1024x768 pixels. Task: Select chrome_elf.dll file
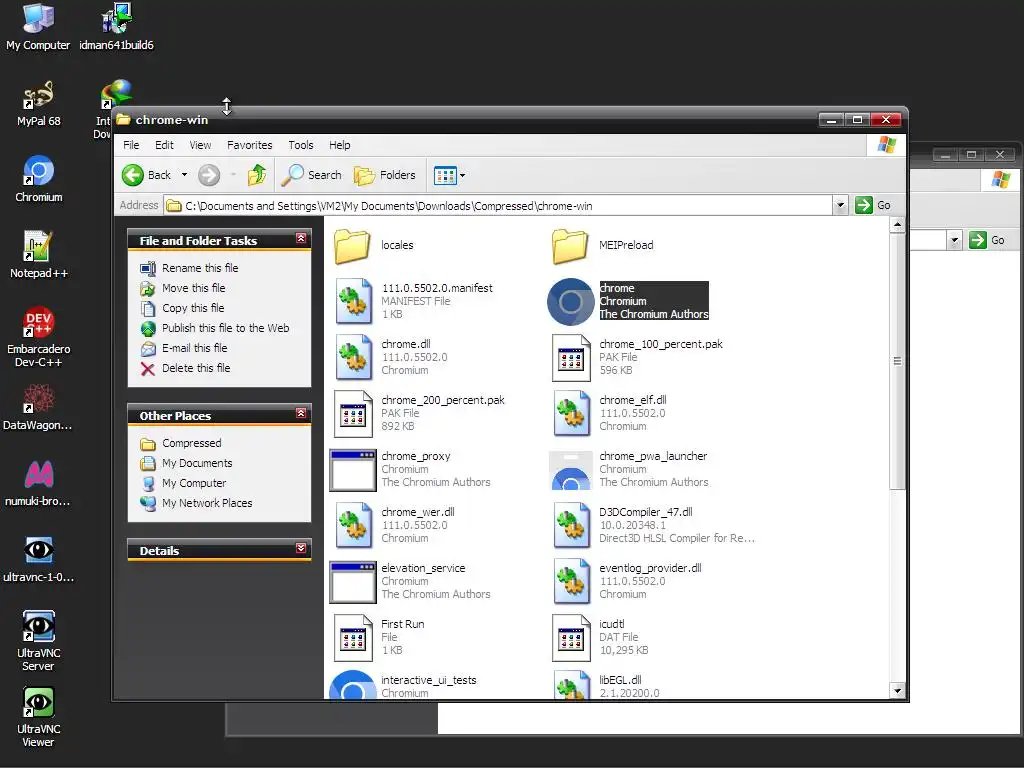609,413
